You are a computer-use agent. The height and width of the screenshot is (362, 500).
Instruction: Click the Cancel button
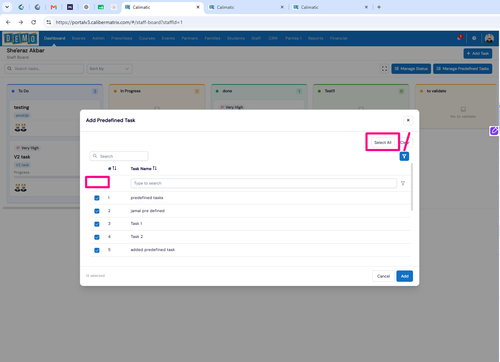(383, 276)
